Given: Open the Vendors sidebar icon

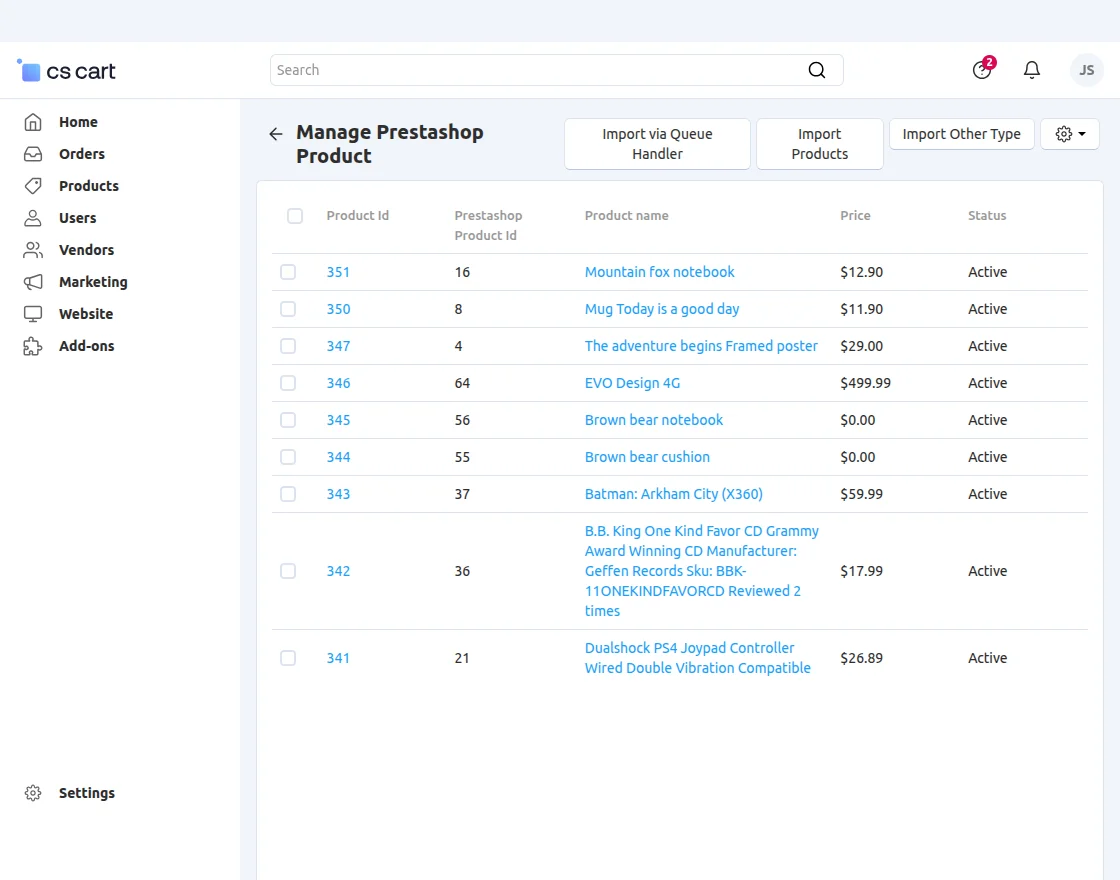Looking at the screenshot, I should point(33,249).
